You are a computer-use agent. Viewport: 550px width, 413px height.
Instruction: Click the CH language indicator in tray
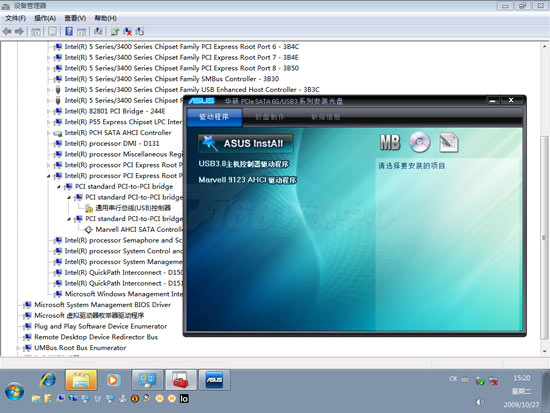453,379
